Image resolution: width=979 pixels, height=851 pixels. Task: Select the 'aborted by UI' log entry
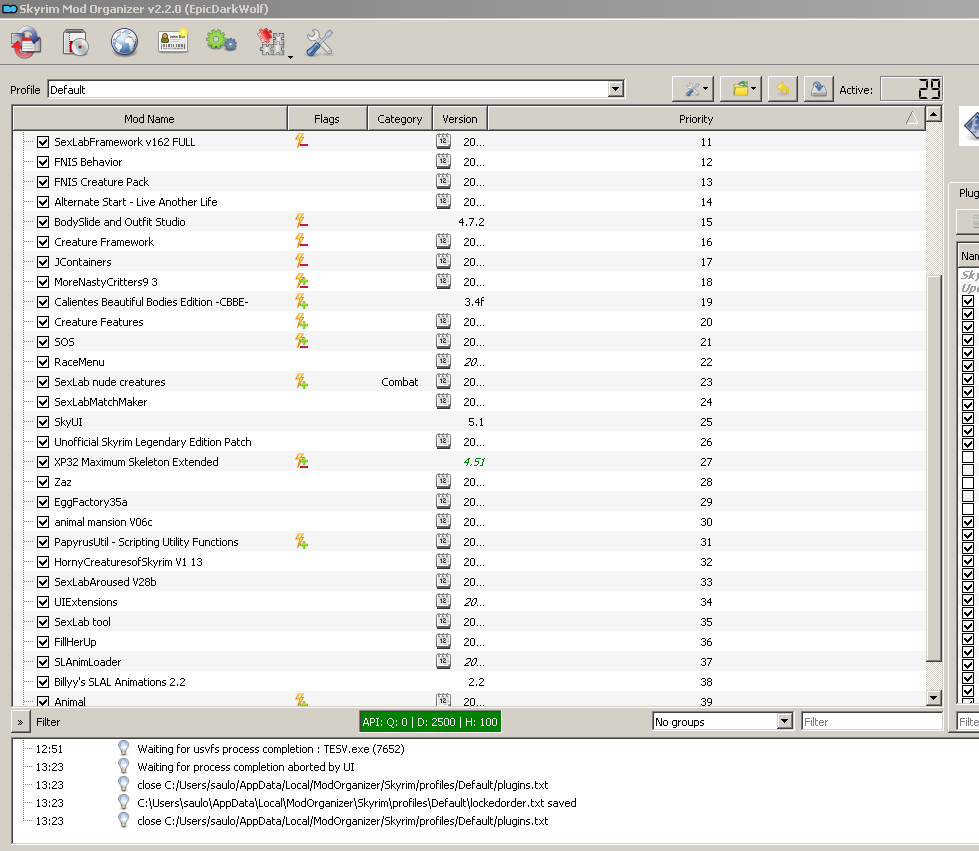pyautogui.click(x=245, y=767)
